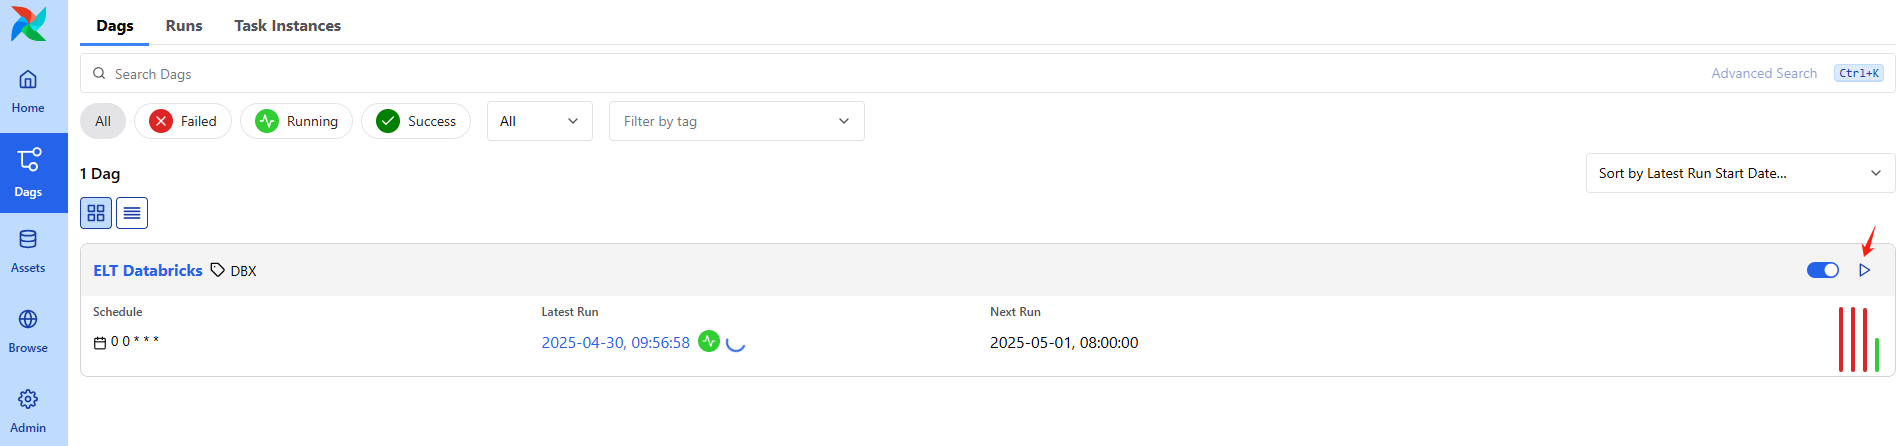Open the ELT Databricks DAG link

(x=148, y=270)
